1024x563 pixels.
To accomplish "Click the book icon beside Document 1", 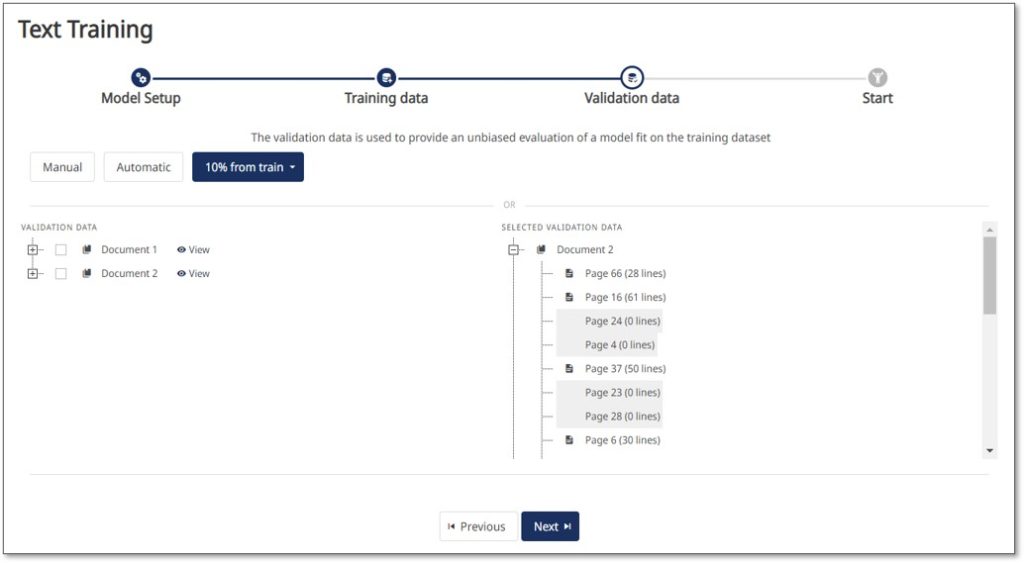I will tap(86, 249).
